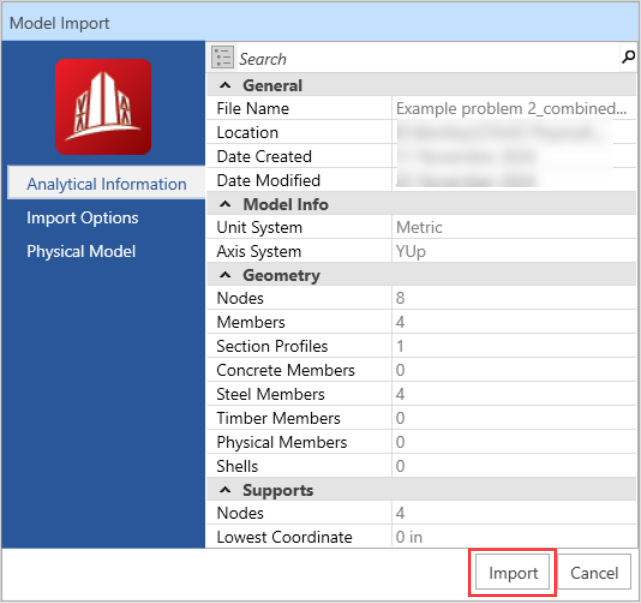This screenshot has height=603, width=641.
Task: Select the Concrete Members row
Action: coord(421,370)
